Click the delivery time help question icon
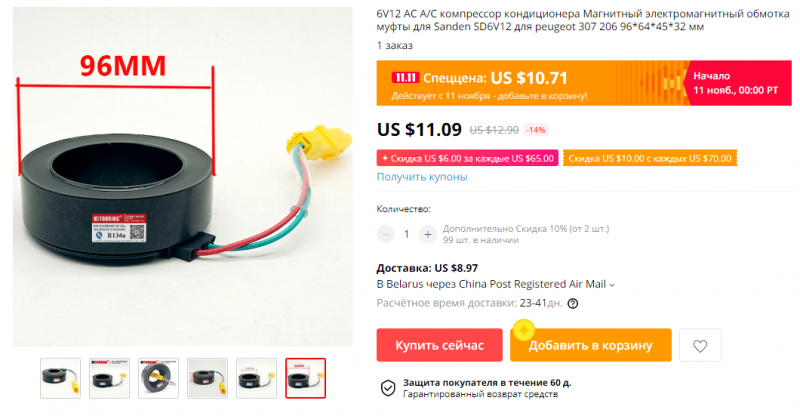 coord(573,304)
